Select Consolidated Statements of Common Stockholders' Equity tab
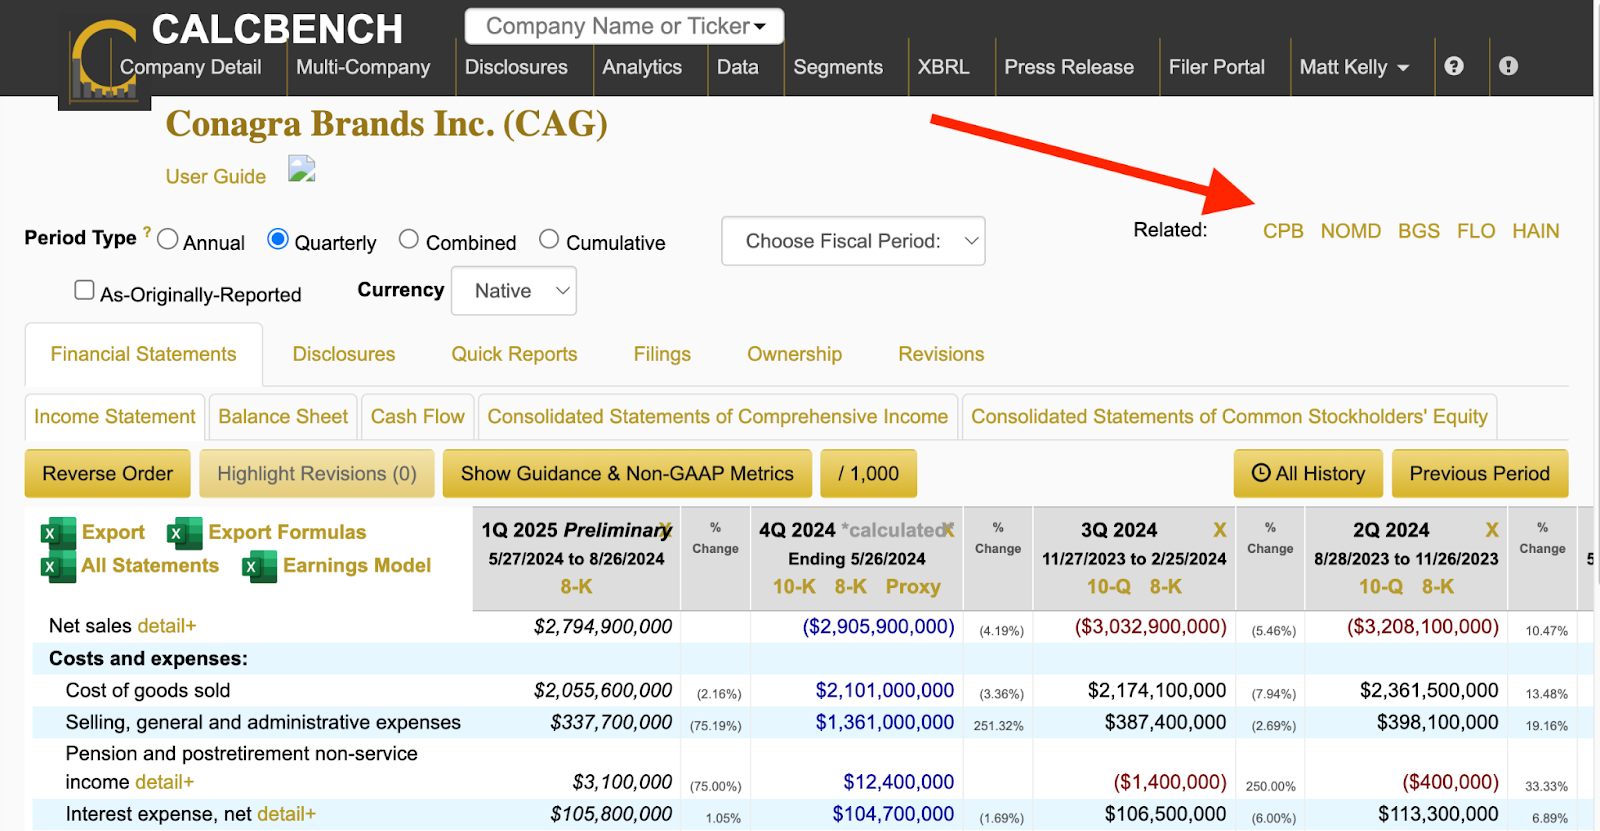This screenshot has height=831, width=1600. pyautogui.click(x=1229, y=417)
